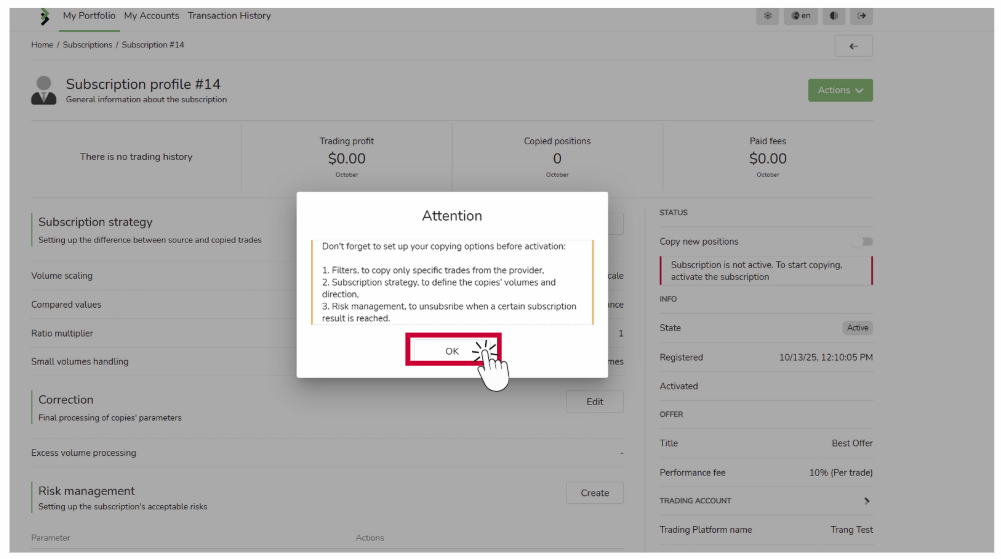Go to Transaction History tab

coord(229,16)
